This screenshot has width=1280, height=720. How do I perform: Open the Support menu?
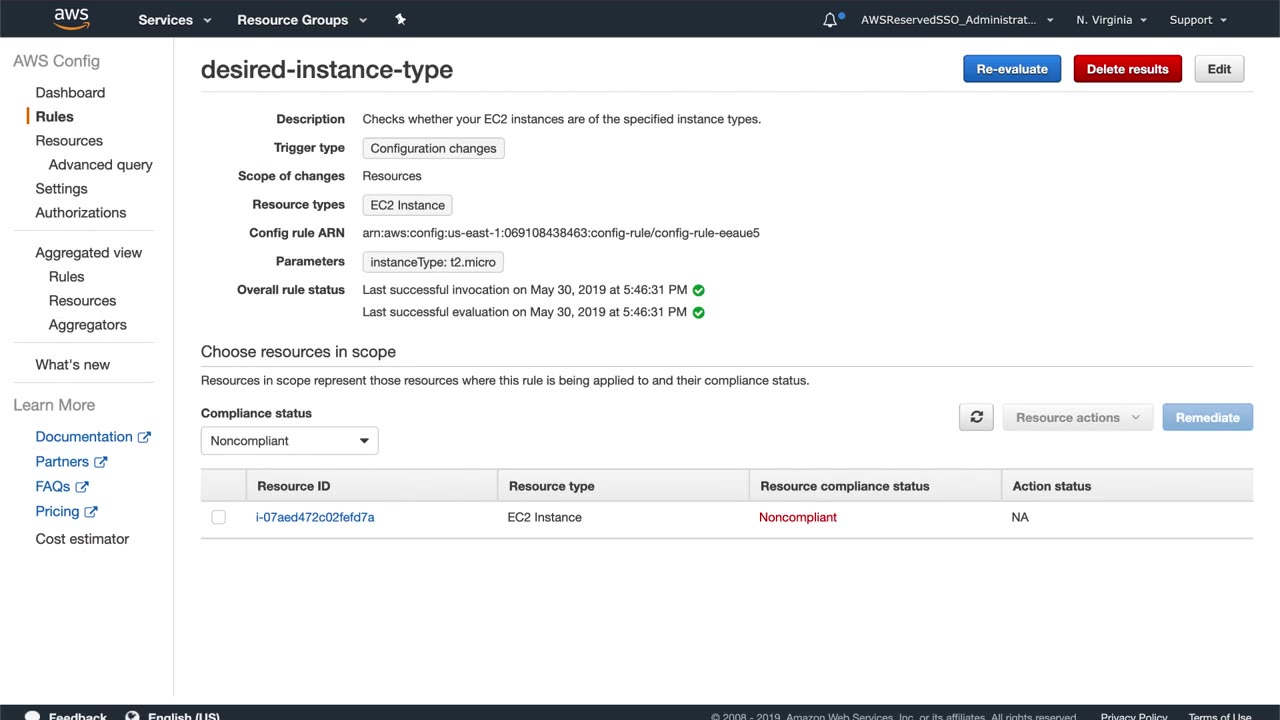coord(1197,20)
